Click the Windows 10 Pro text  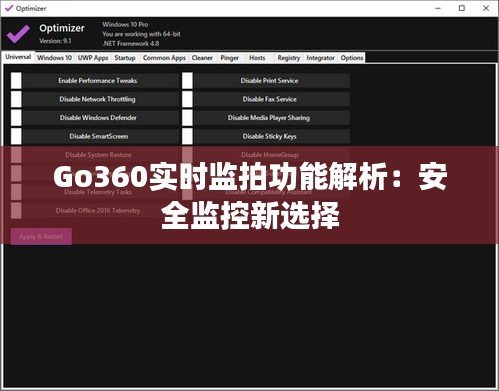pos(125,24)
